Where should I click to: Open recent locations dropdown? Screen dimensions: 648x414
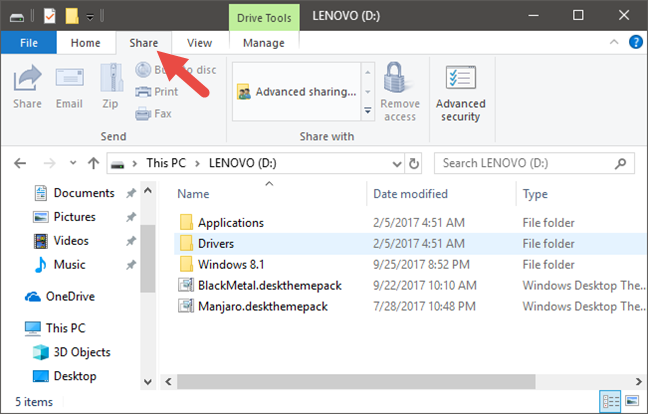[73, 163]
